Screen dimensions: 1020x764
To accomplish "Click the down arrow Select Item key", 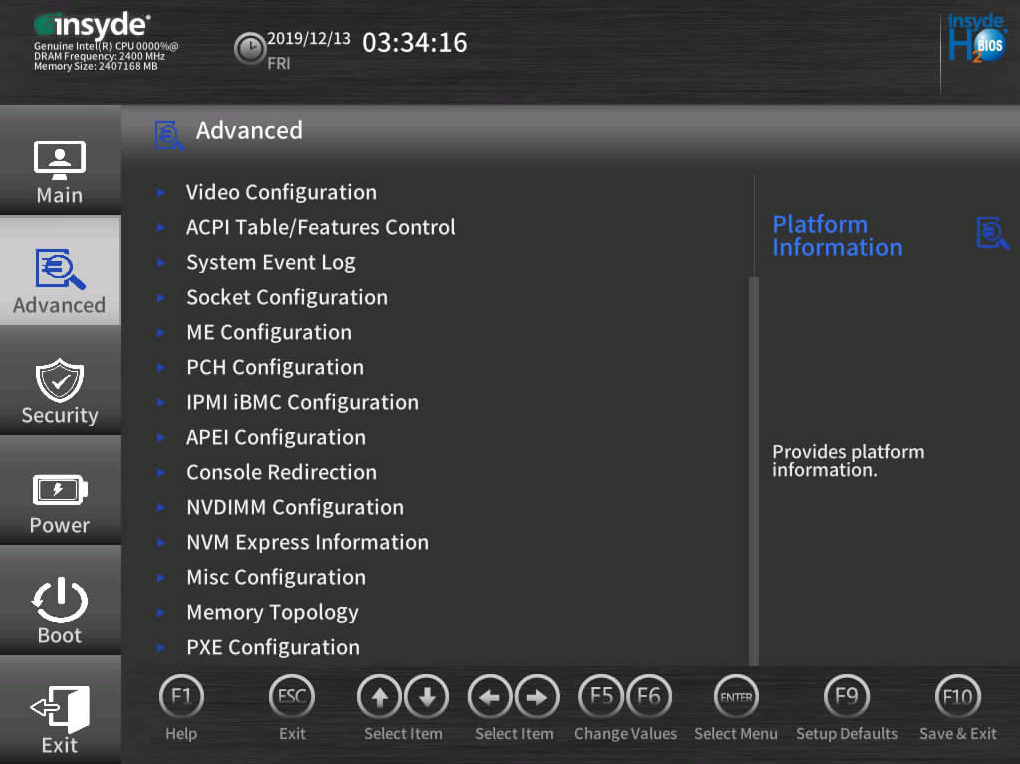I will (x=427, y=697).
